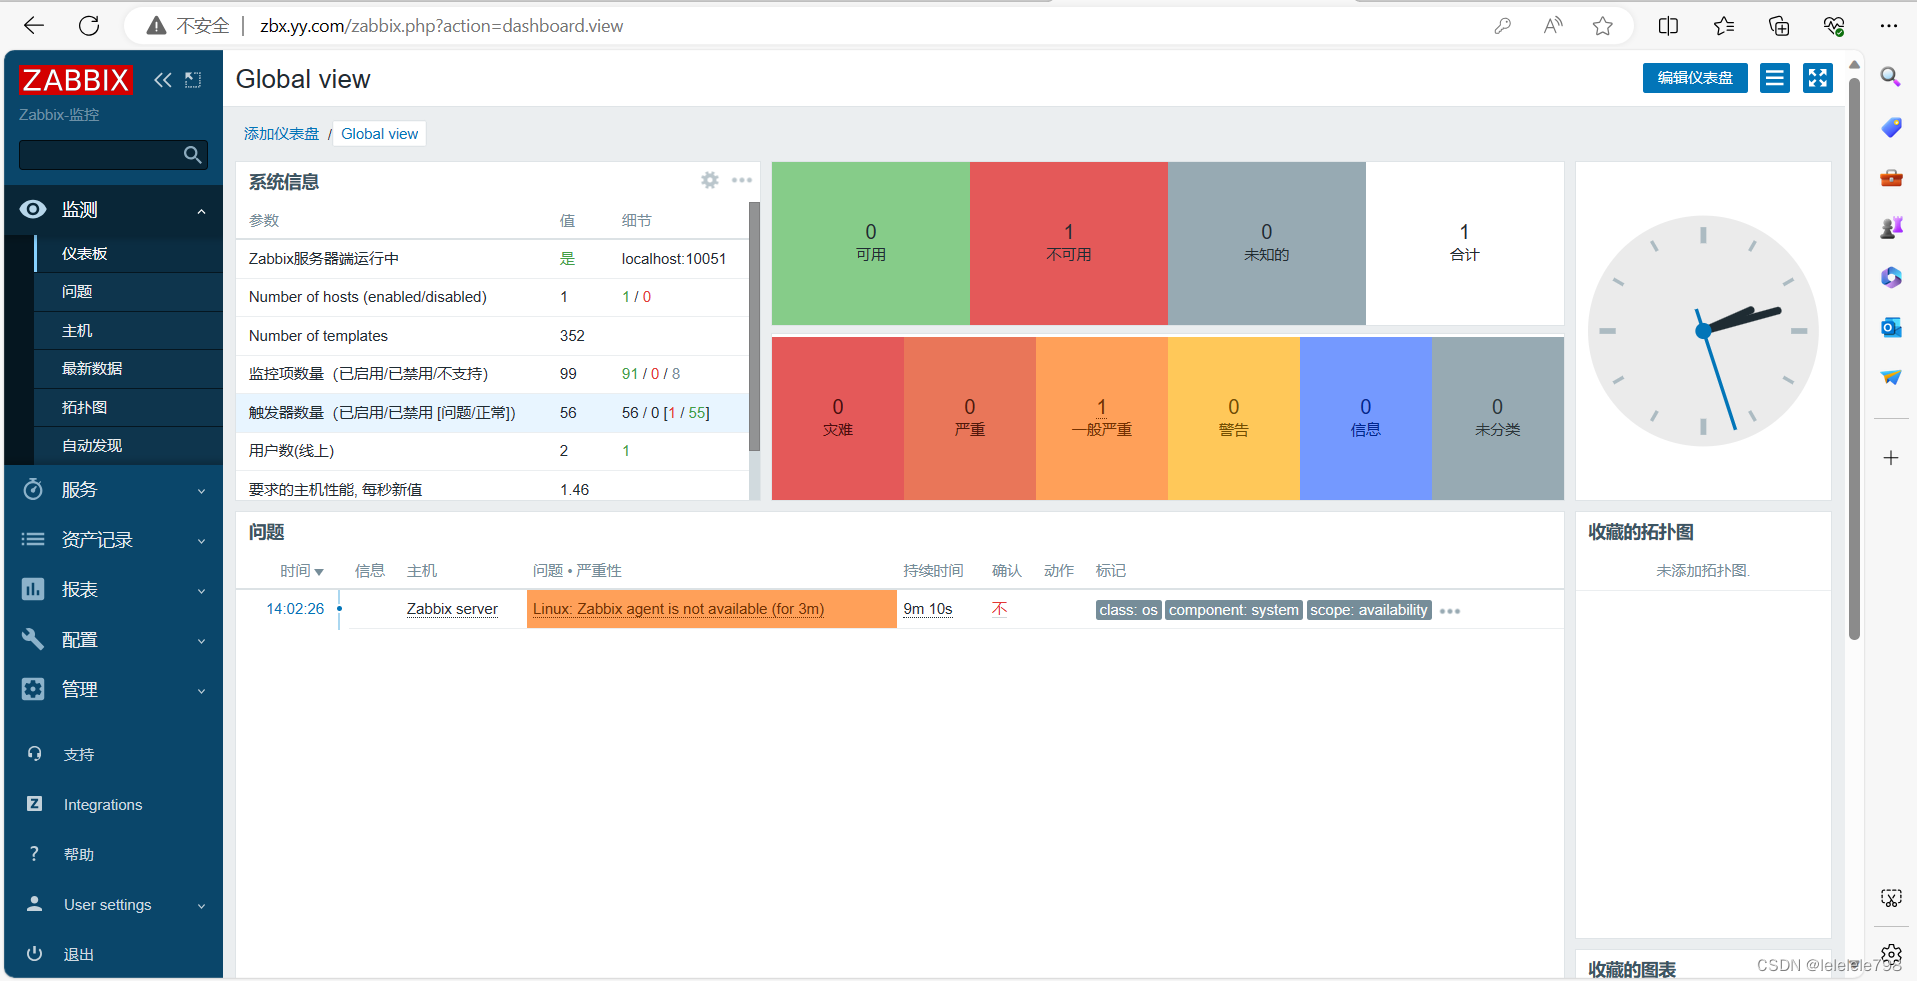
Task: Add page to browser favorites star
Action: (x=1603, y=26)
